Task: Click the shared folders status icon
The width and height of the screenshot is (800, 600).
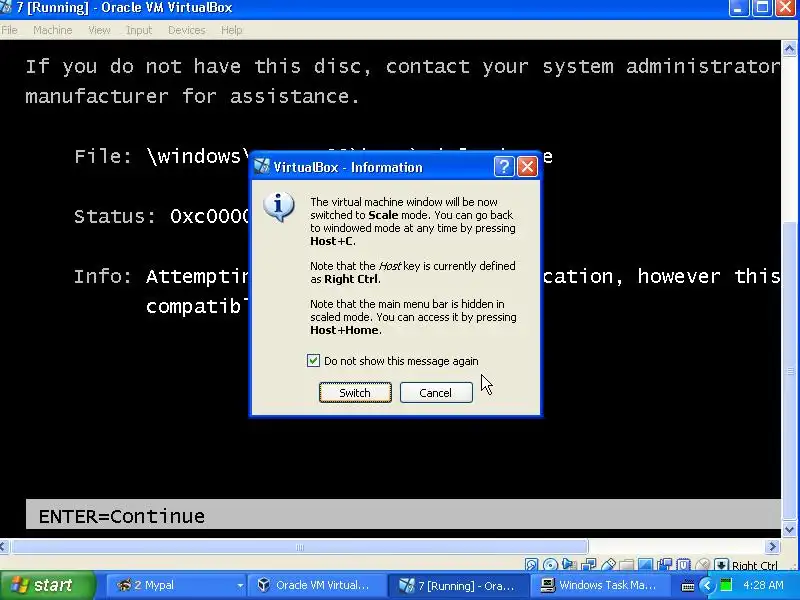Action: 626,564
